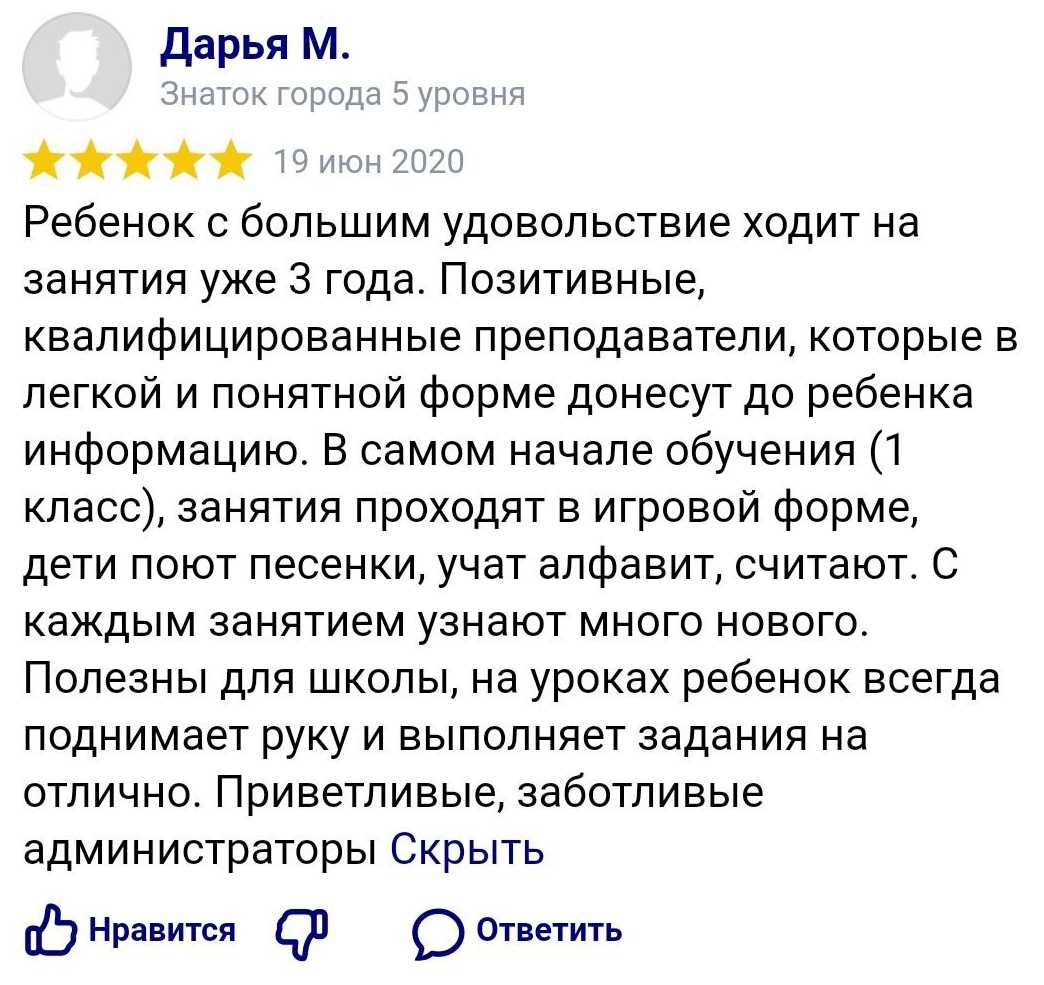The image size is (1044, 985).
Task: Click the opening phrase Ребенок с большим удовольствие
Action: coord(377,223)
